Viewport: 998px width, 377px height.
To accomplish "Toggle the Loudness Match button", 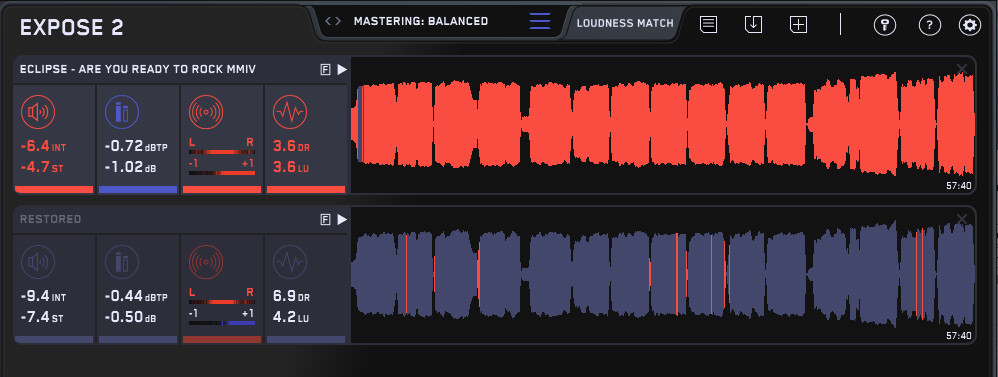I will (624, 24).
